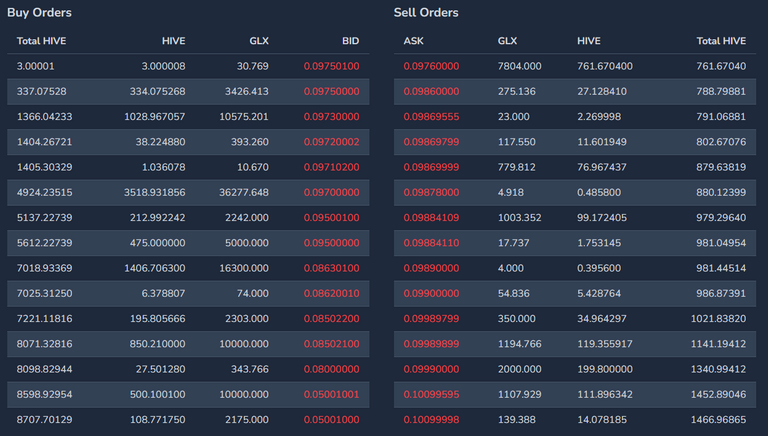The image size is (768, 436).
Task: Select bid price 0.09700000
Action: pyautogui.click(x=332, y=193)
